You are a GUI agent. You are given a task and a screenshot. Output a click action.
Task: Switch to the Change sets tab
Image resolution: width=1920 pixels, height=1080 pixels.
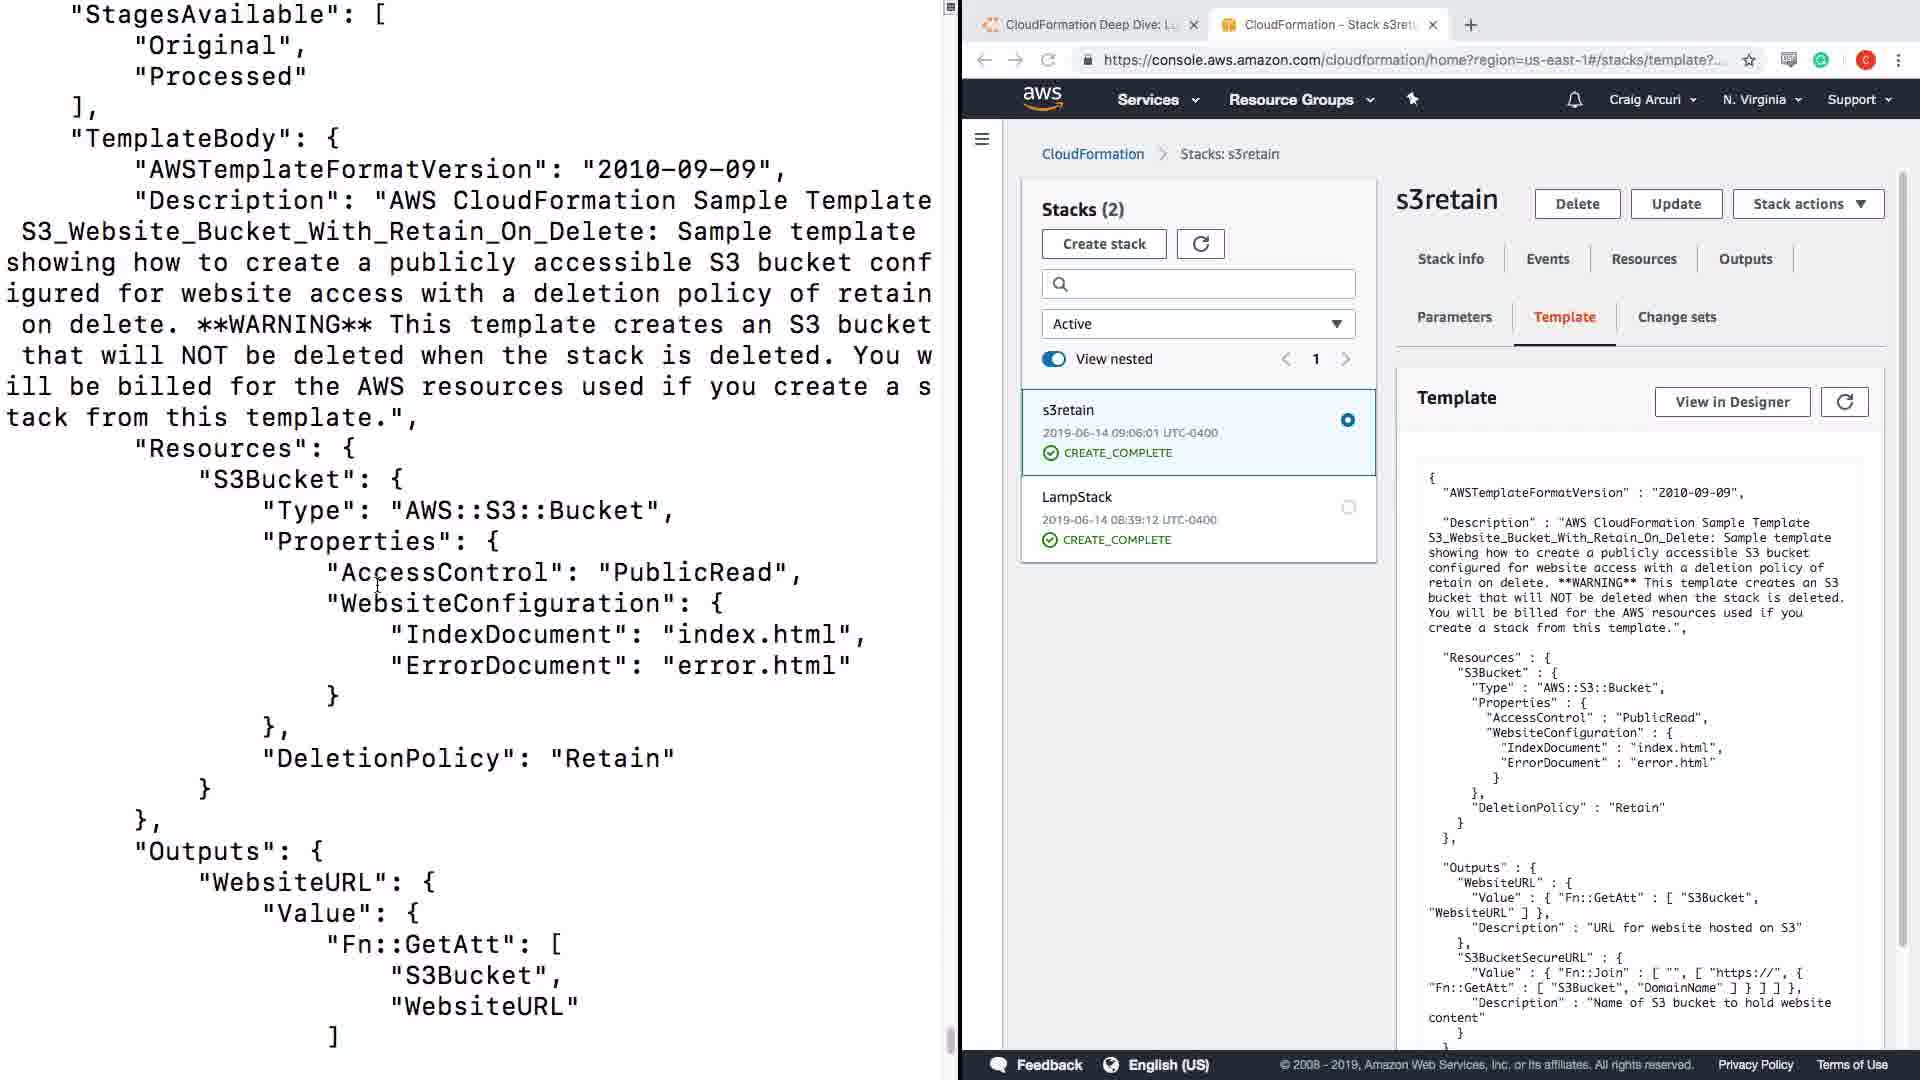click(1676, 317)
